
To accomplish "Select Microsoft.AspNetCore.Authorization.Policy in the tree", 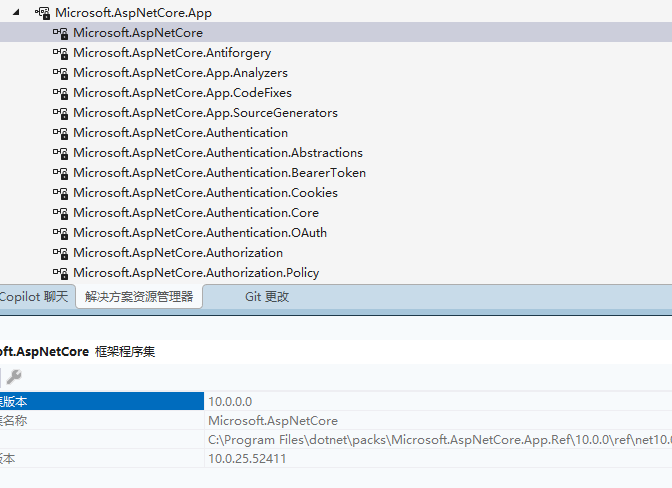I will (196, 273).
